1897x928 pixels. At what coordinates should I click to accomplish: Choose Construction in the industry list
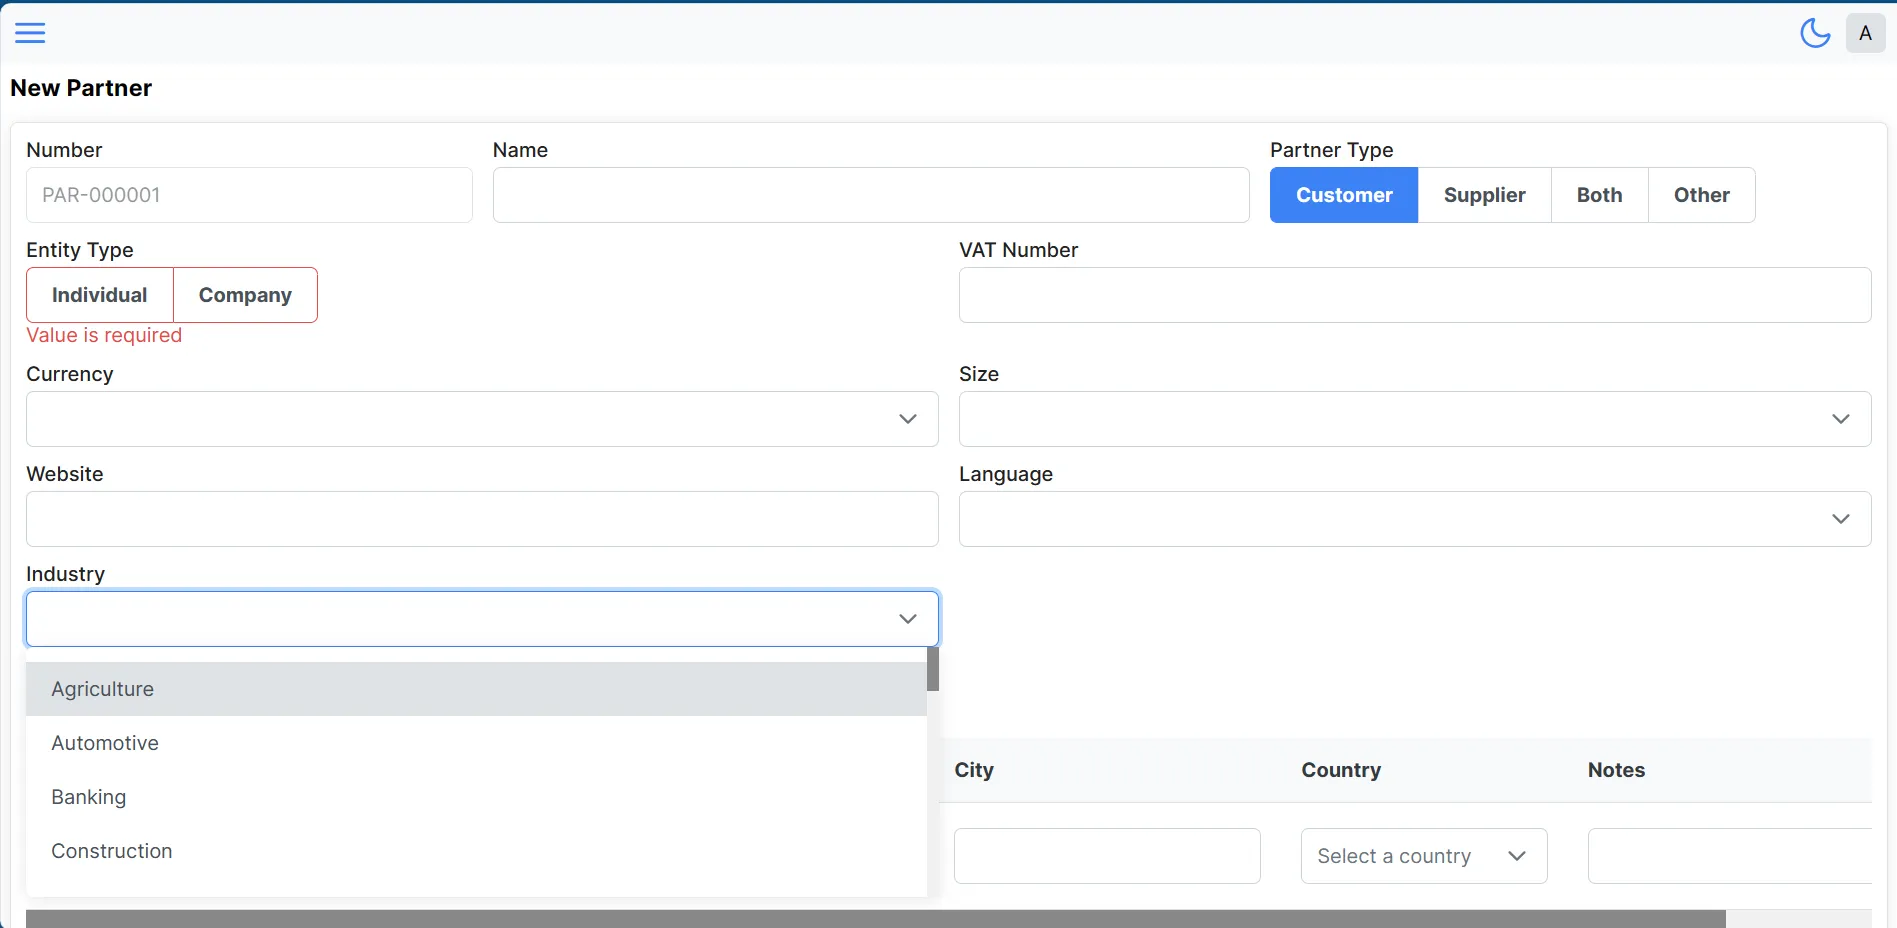(x=112, y=851)
